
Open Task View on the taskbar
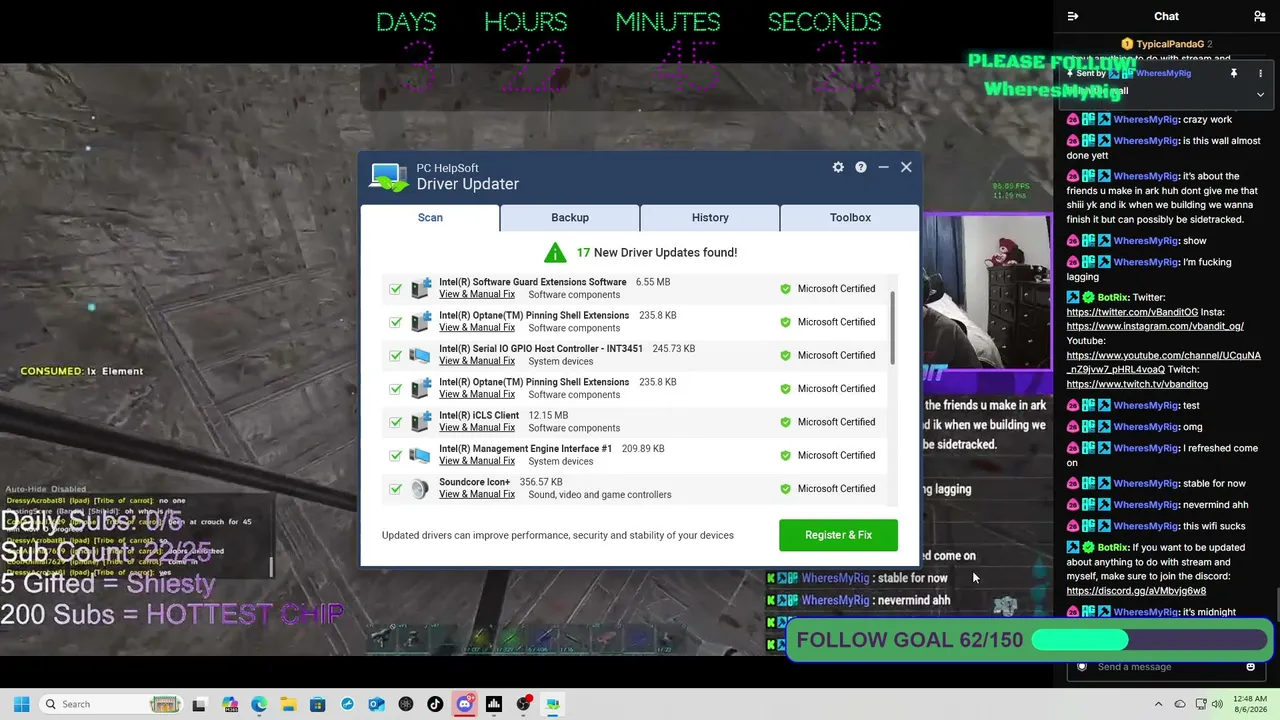199,704
